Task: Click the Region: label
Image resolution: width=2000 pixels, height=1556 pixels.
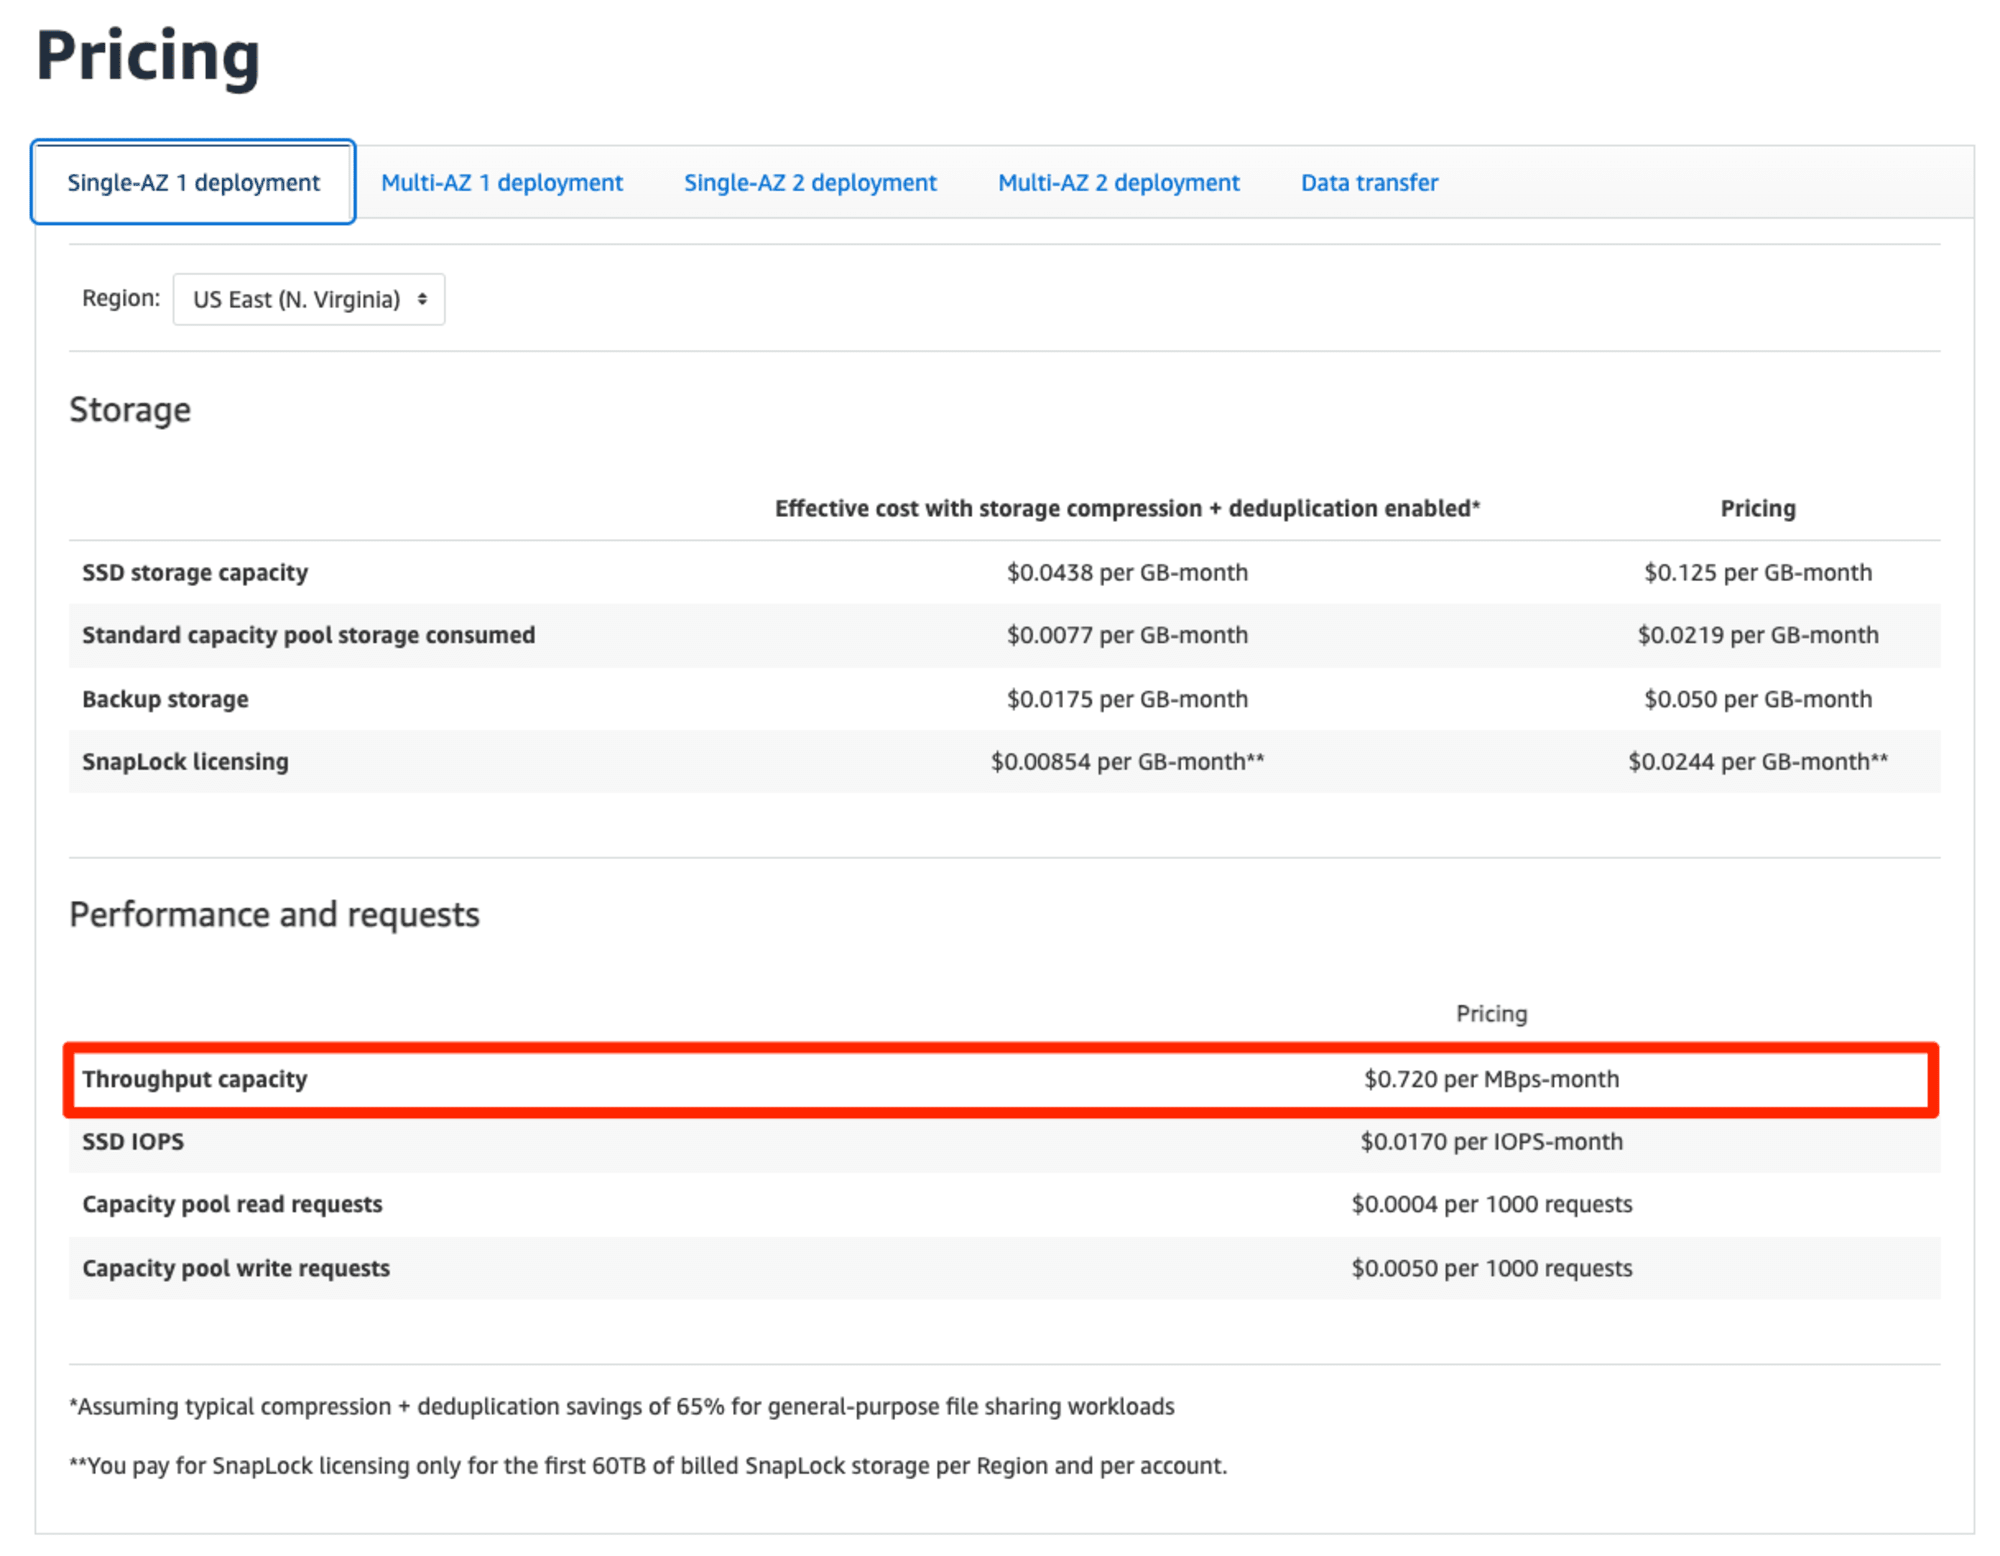Action: pyautogui.click(x=121, y=298)
